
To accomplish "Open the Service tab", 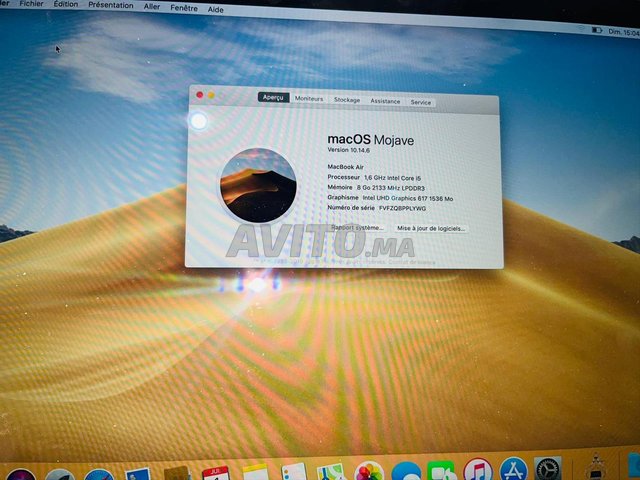I will 421,101.
